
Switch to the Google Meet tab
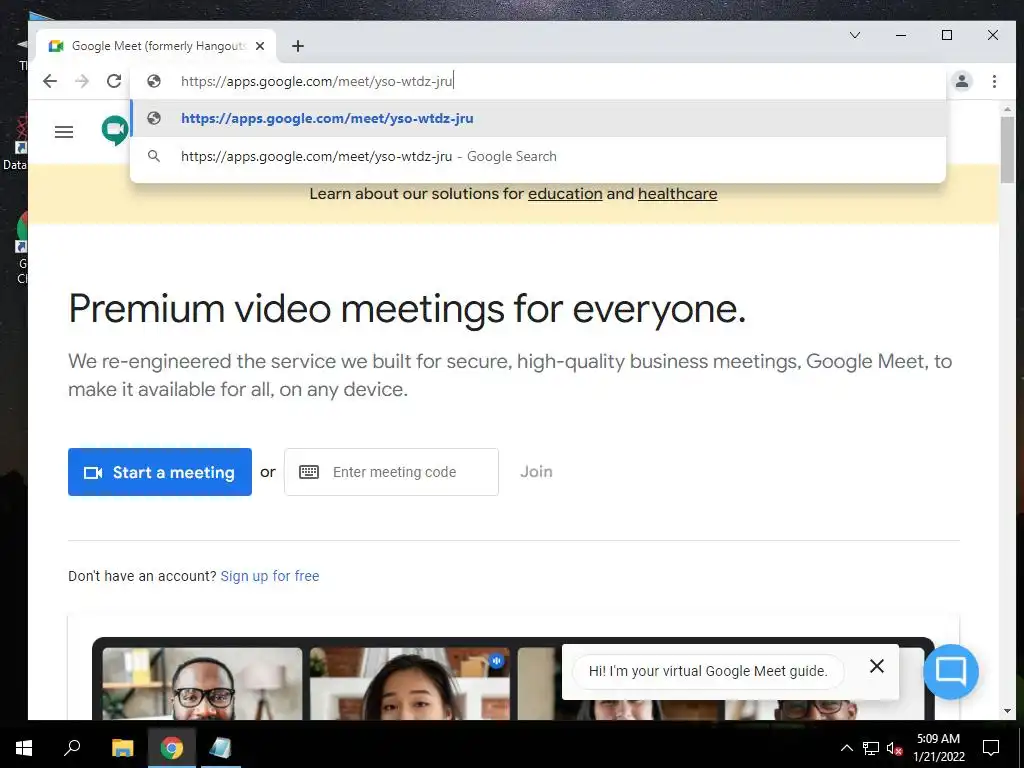(x=157, y=46)
